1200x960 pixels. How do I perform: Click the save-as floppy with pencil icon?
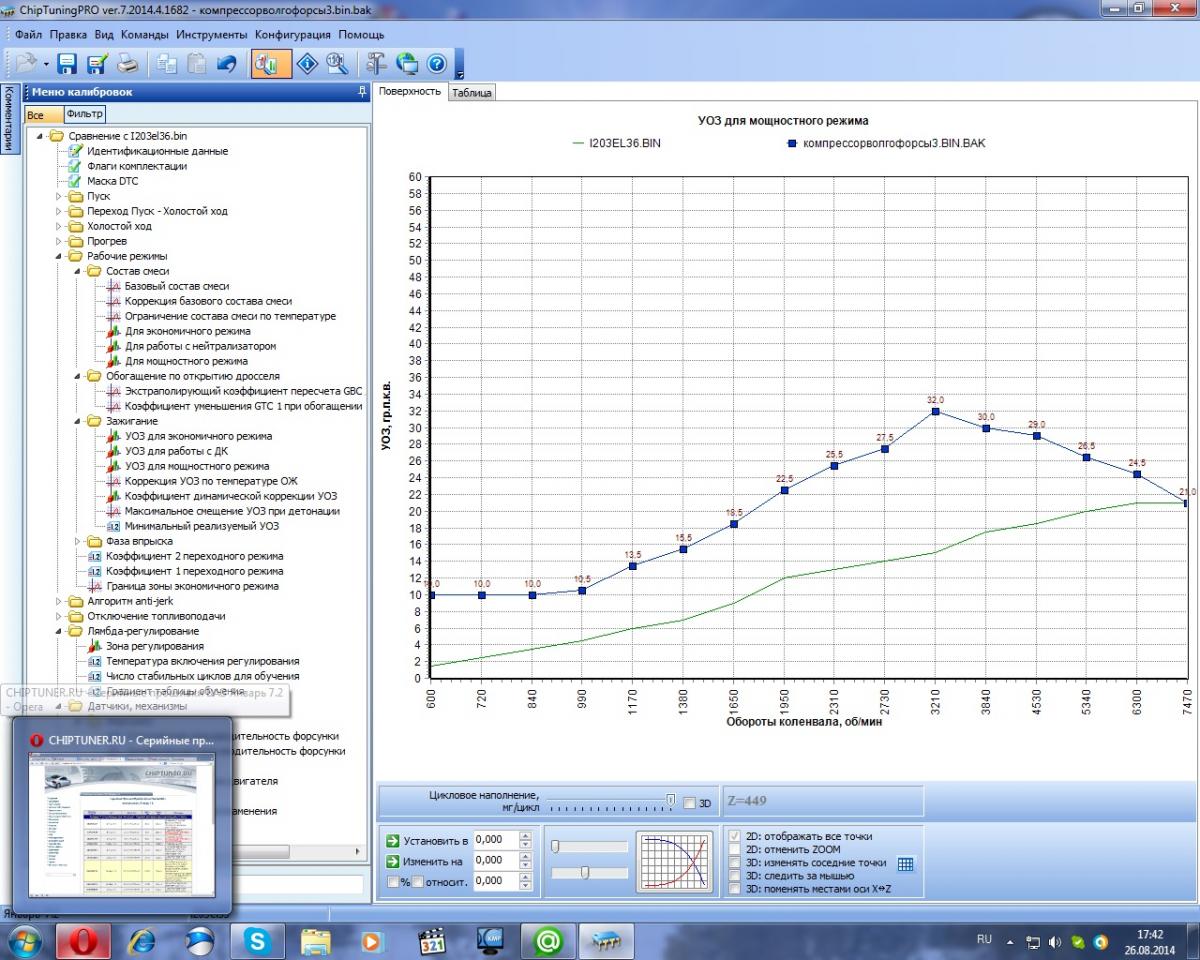click(97, 64)
